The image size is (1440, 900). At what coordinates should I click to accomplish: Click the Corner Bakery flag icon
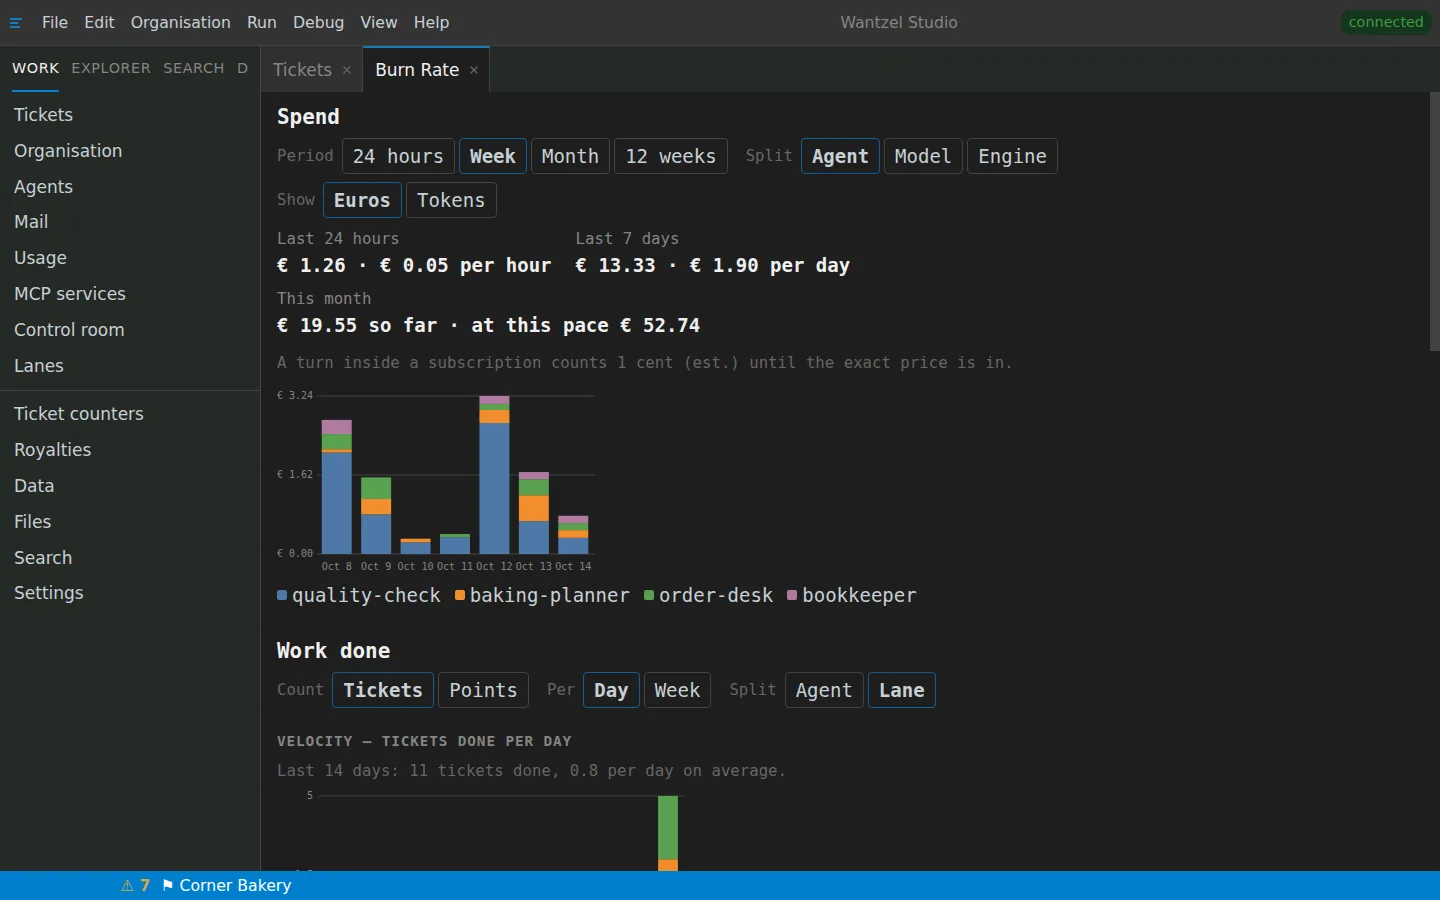coord(167,886)
